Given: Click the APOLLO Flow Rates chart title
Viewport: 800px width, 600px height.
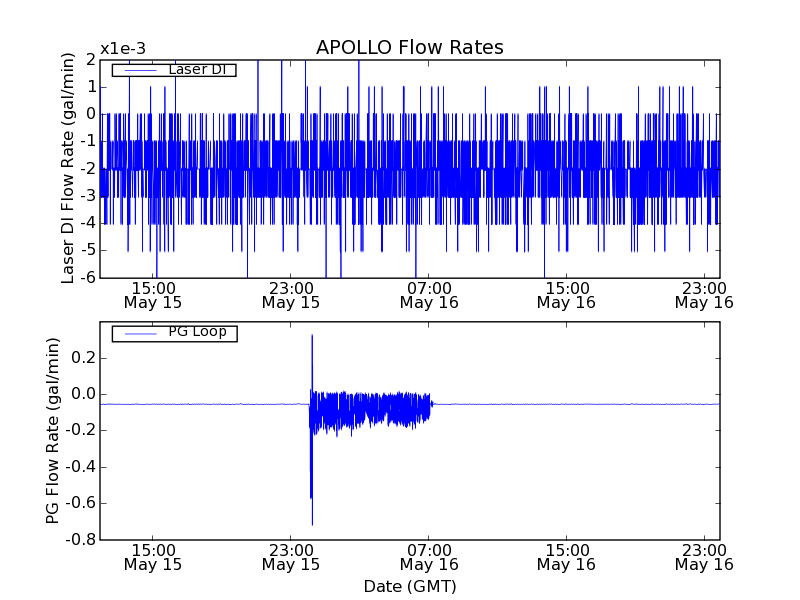Looking at the screenshot, I should tap(409, 48).
